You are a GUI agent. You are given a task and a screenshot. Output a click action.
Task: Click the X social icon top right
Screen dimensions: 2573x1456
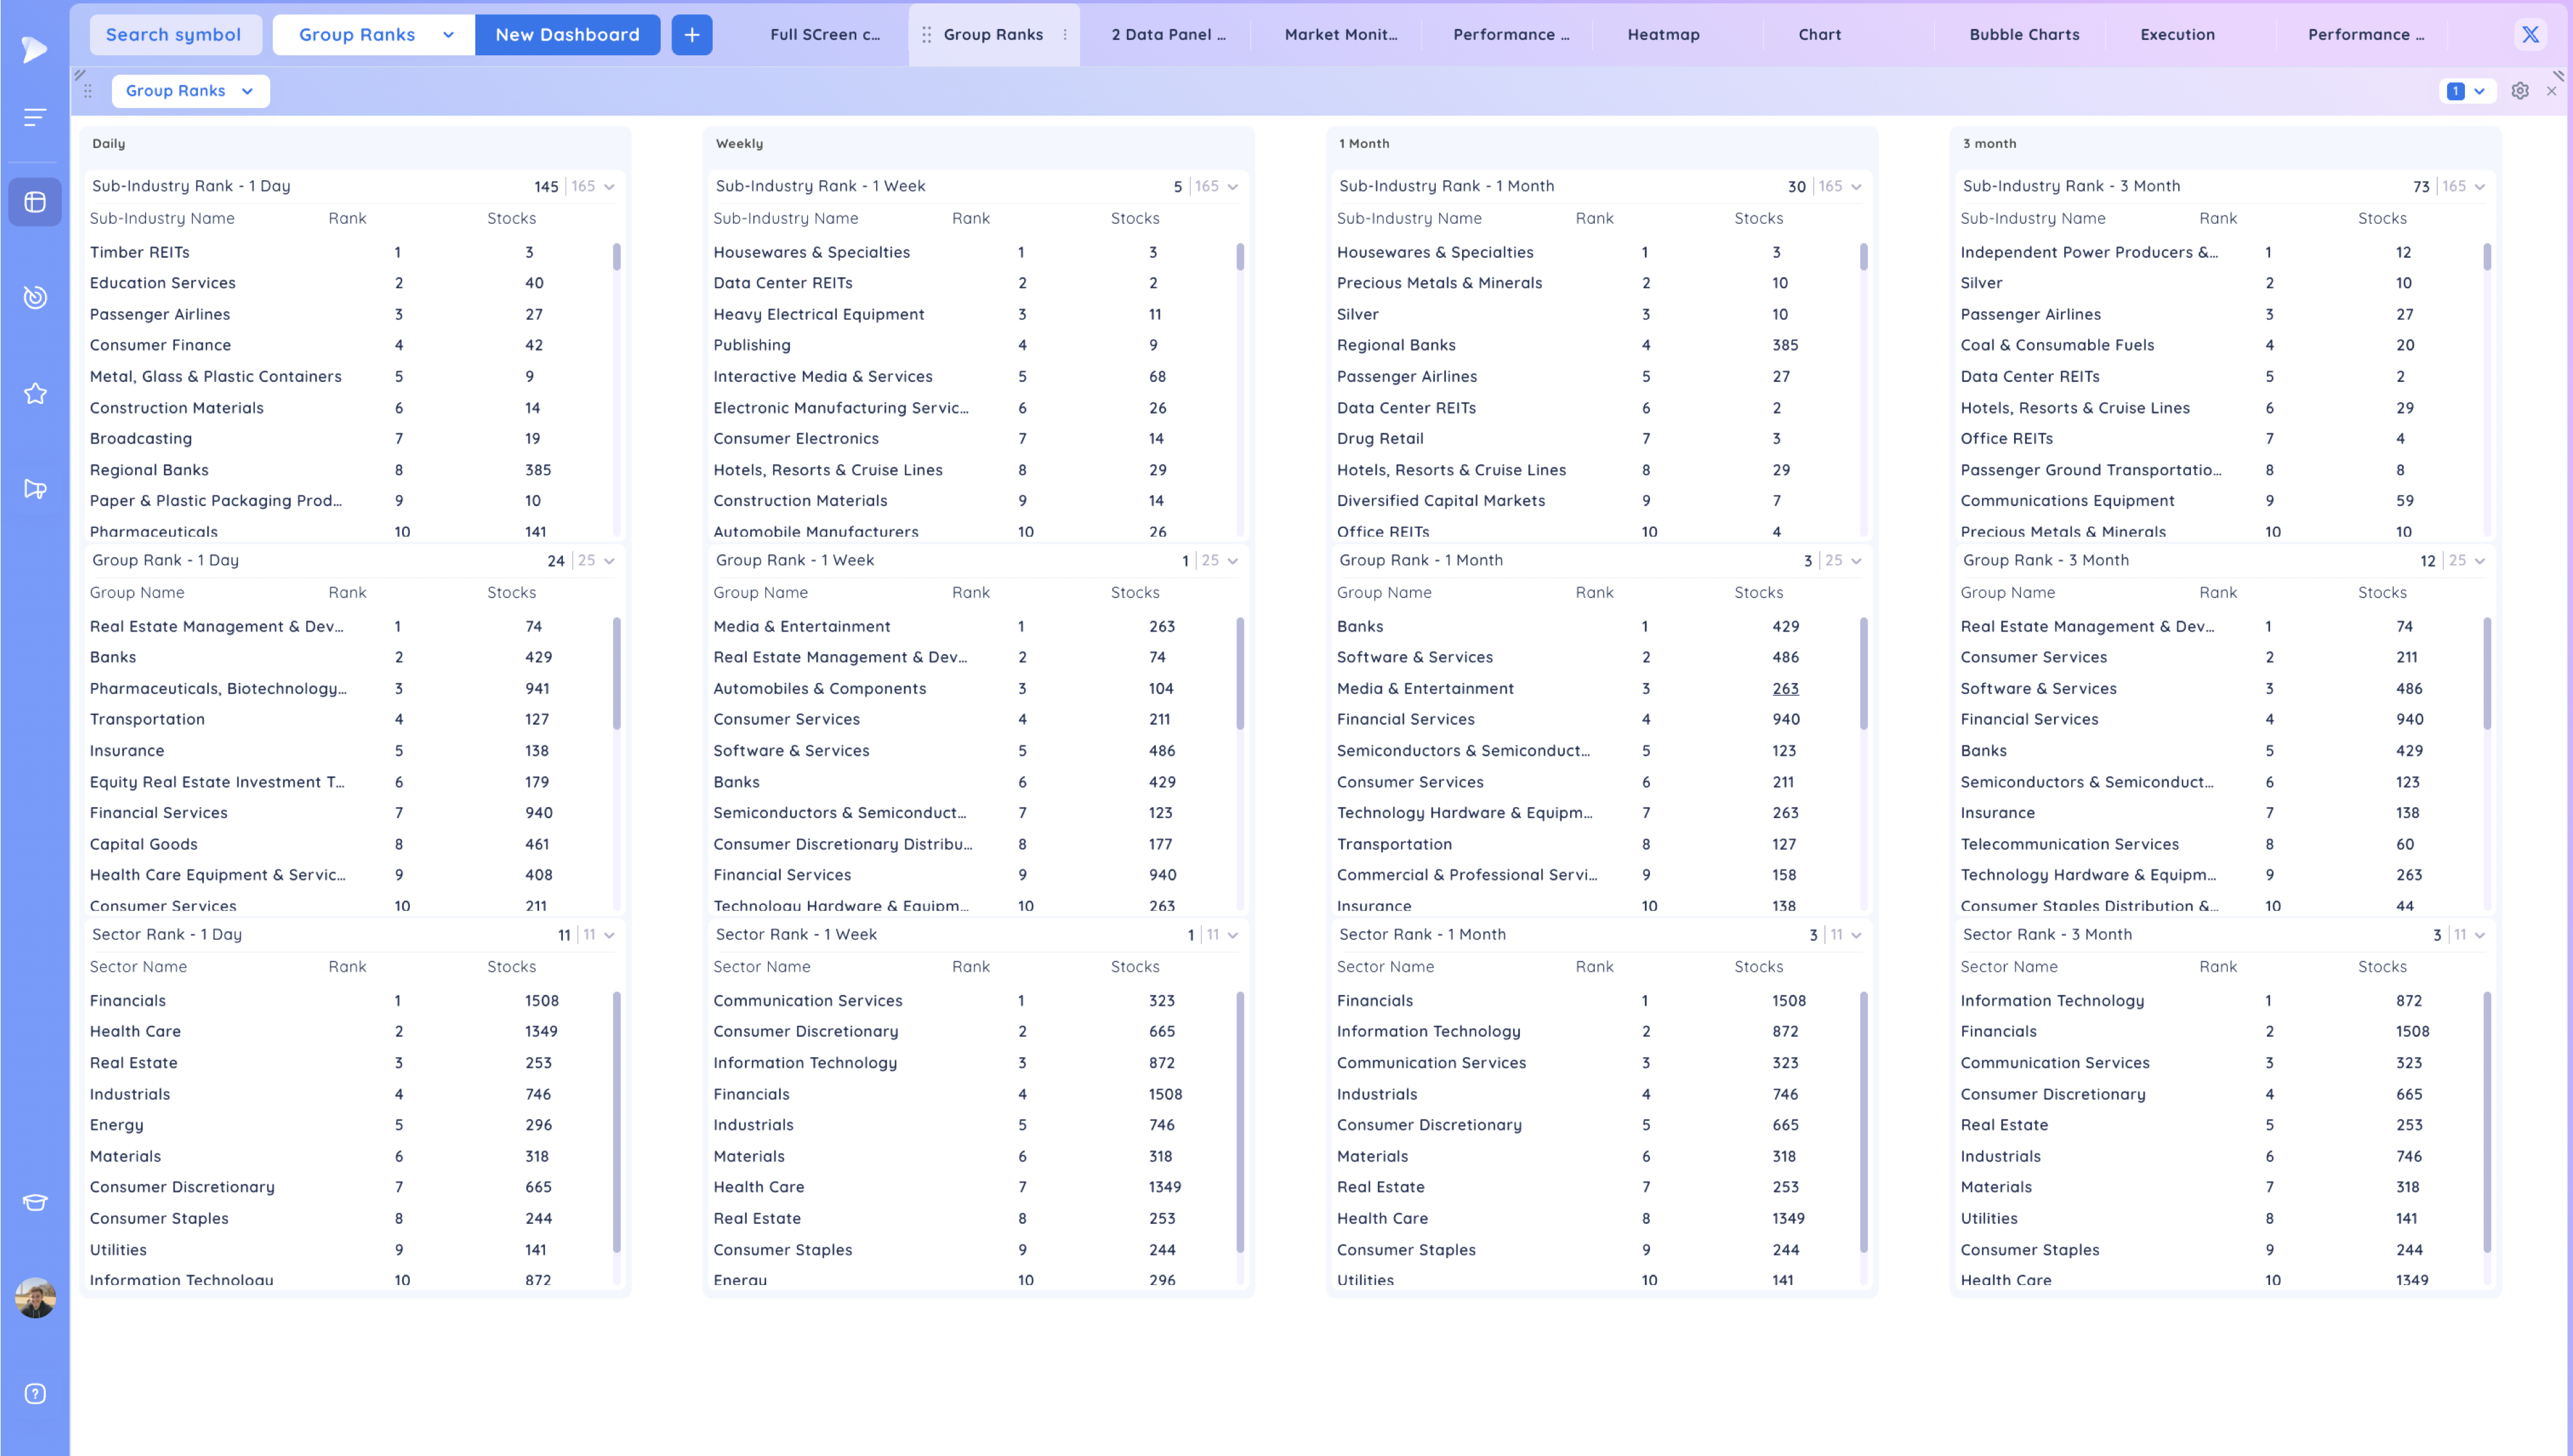coord(2530,34)
